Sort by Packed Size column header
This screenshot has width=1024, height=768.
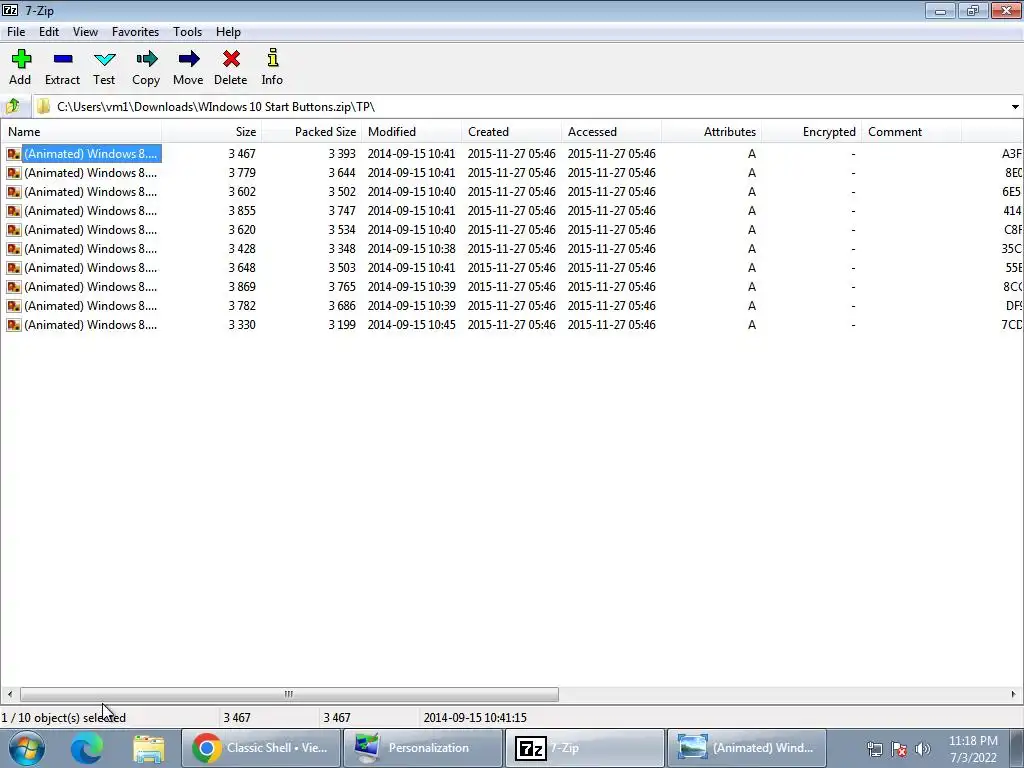(312, 132)
